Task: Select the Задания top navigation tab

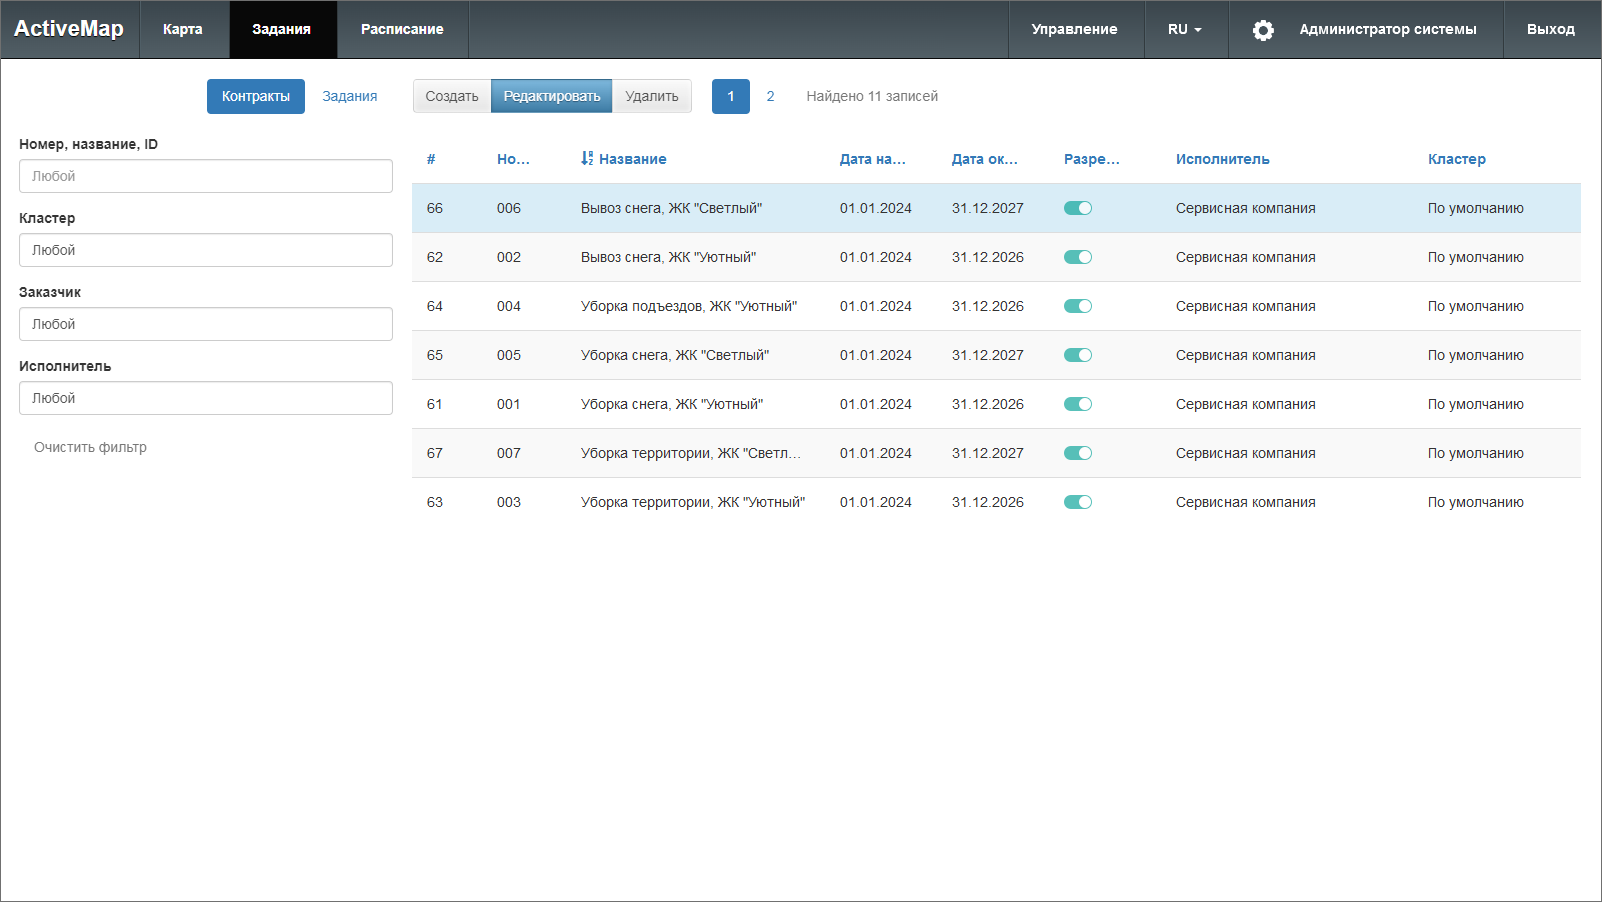Action: (x=282, y=29)
